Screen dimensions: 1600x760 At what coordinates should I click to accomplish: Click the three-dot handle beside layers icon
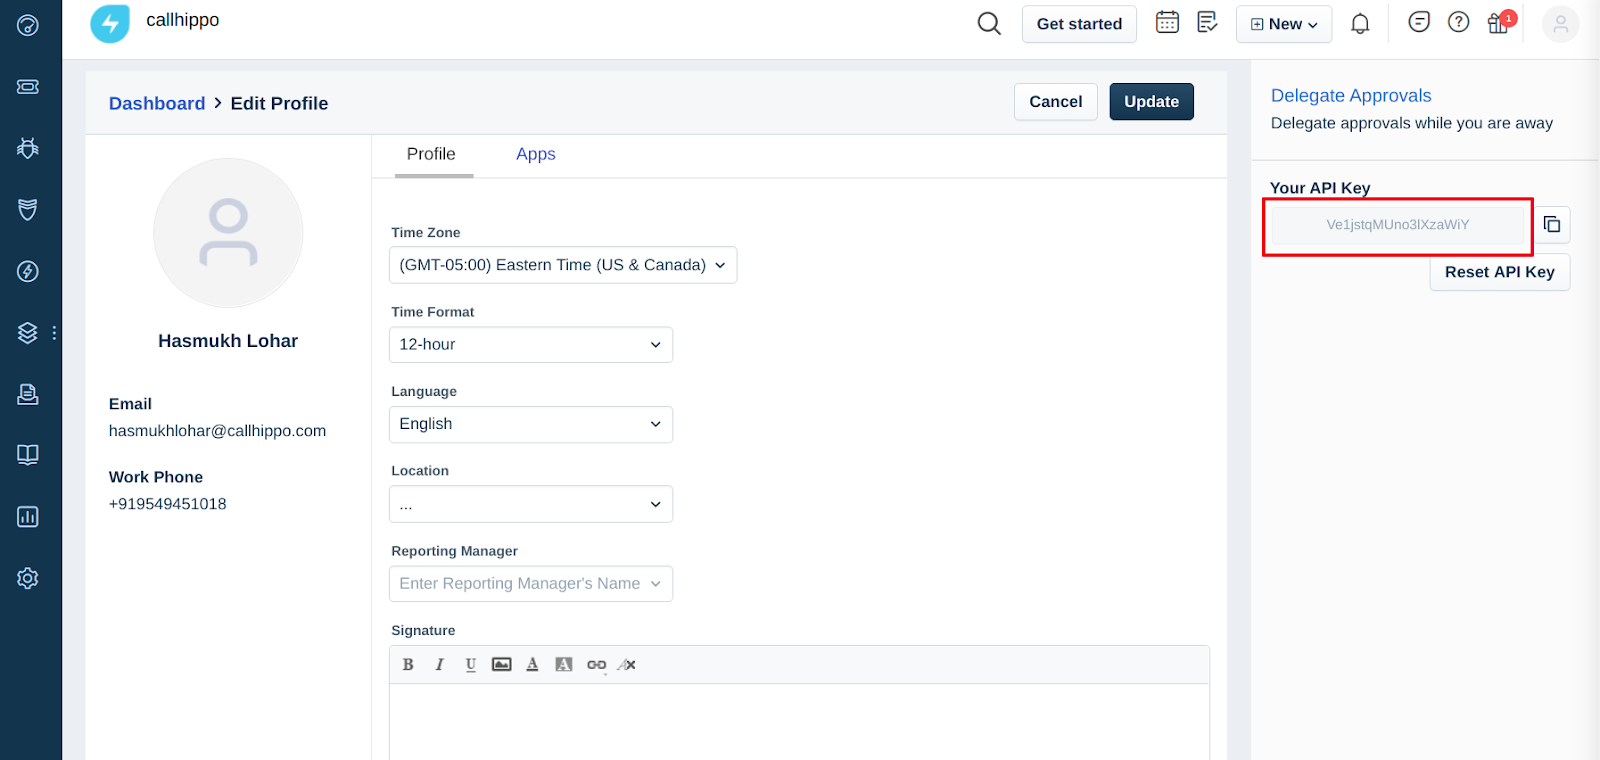54,333
